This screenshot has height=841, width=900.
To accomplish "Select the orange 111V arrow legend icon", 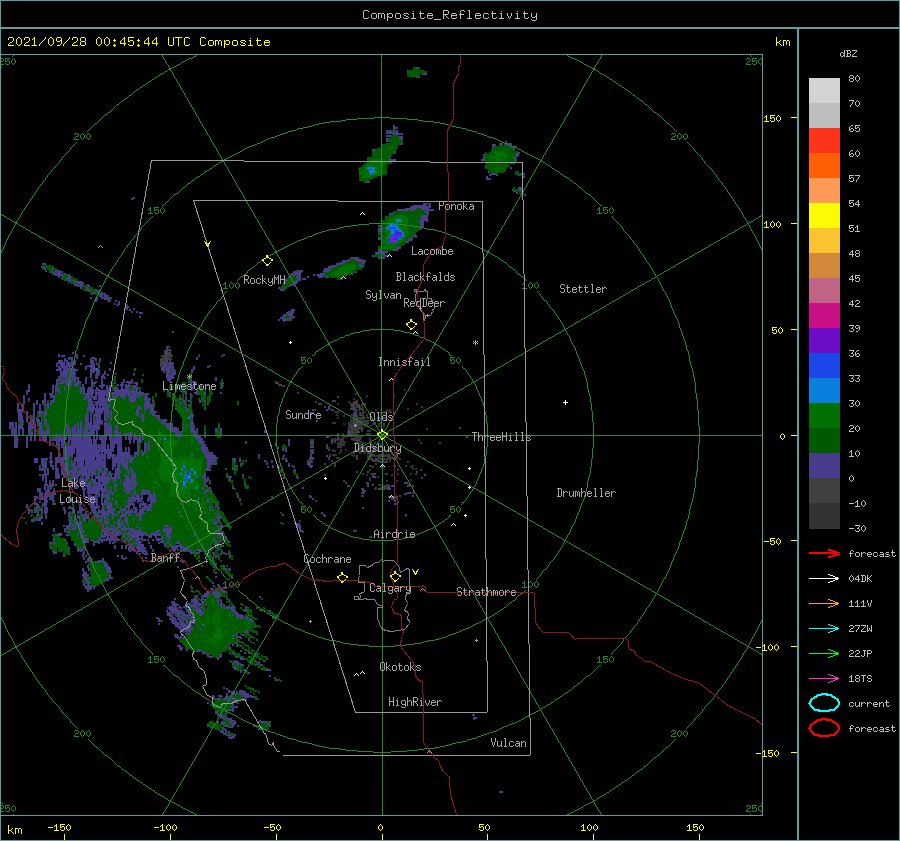I will point(824,603).
